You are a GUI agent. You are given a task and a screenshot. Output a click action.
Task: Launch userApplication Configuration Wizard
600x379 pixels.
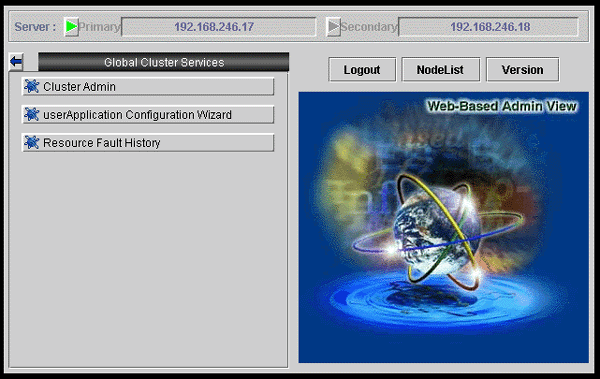point(148,114)
